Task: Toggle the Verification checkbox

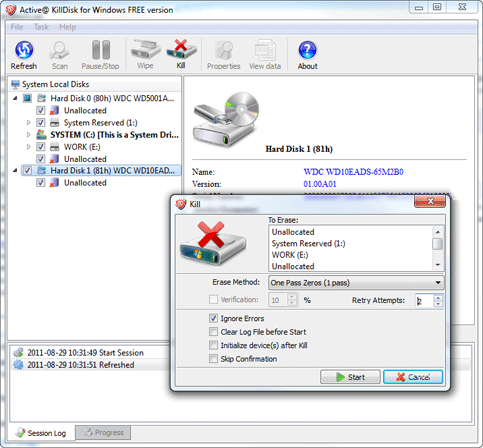Action: (x=213, y=300)
